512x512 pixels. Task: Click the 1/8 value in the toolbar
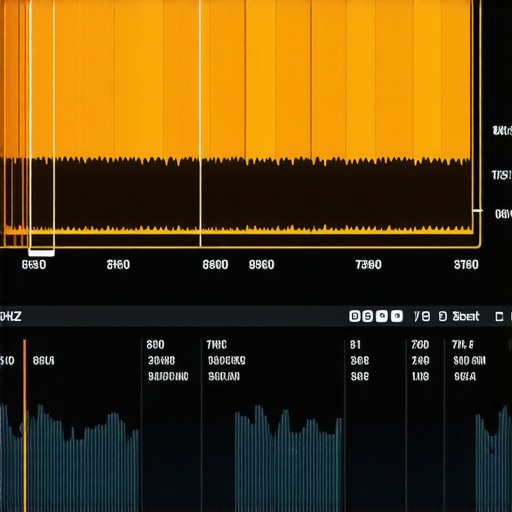click(x=422, y=316)
